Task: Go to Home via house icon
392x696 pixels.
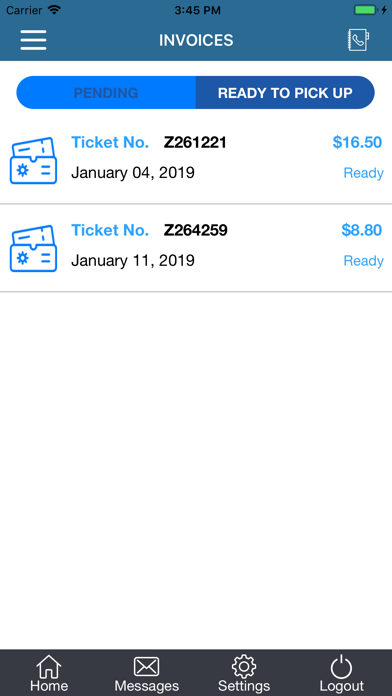Action: [49, 667]
